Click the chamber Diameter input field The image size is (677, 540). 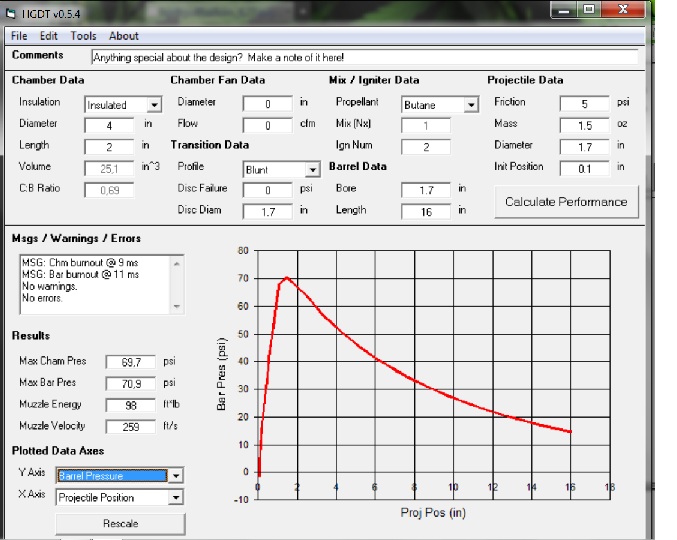[109, 125]
